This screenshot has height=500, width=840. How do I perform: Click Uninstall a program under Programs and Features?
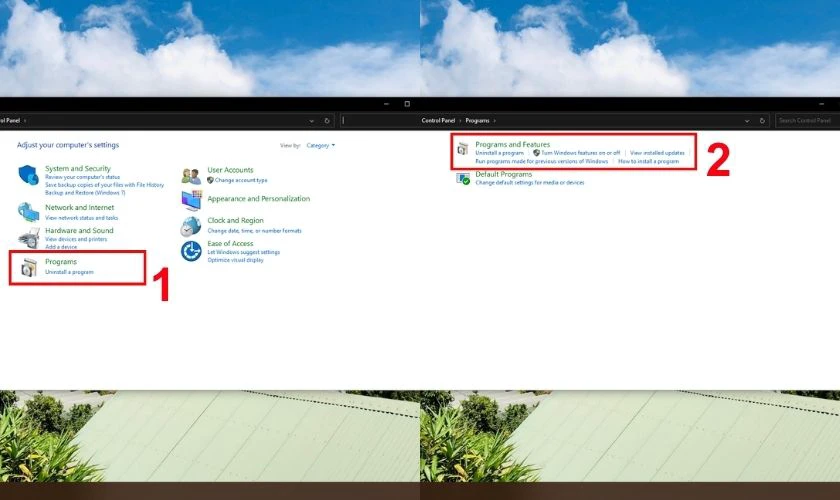click(499, 153)
